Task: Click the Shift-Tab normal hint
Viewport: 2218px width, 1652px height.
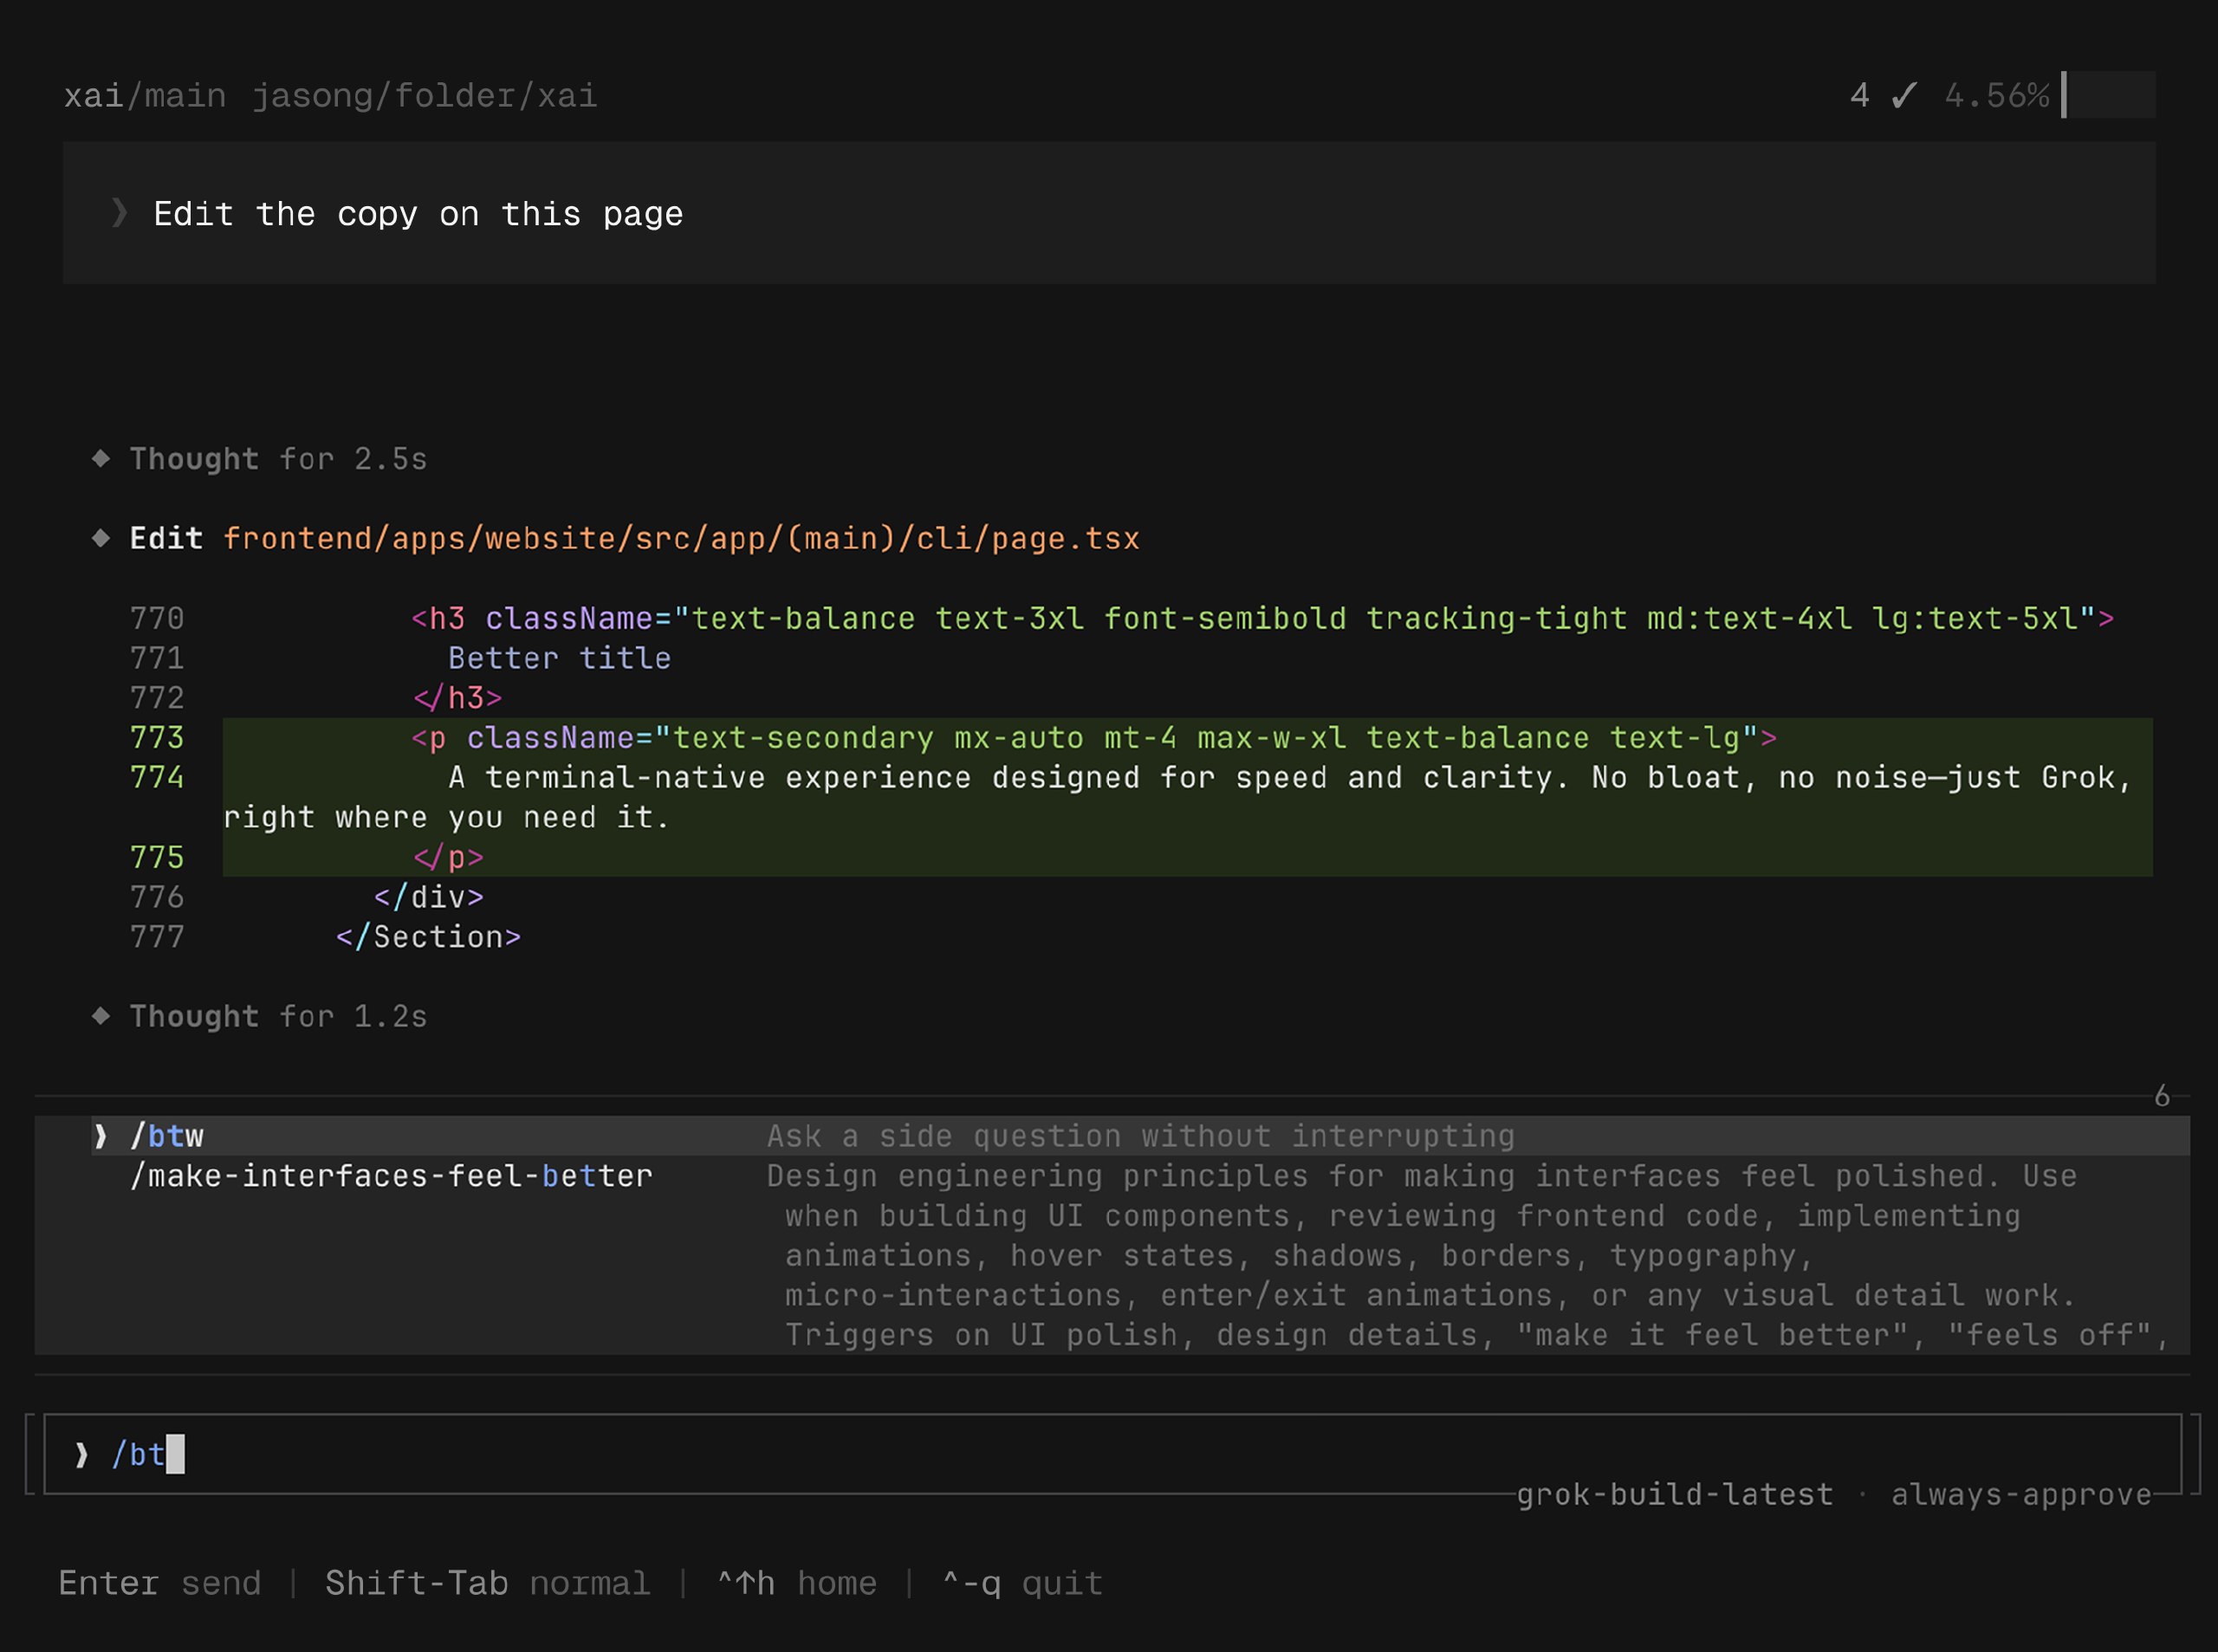Action: pos(487,1583)
